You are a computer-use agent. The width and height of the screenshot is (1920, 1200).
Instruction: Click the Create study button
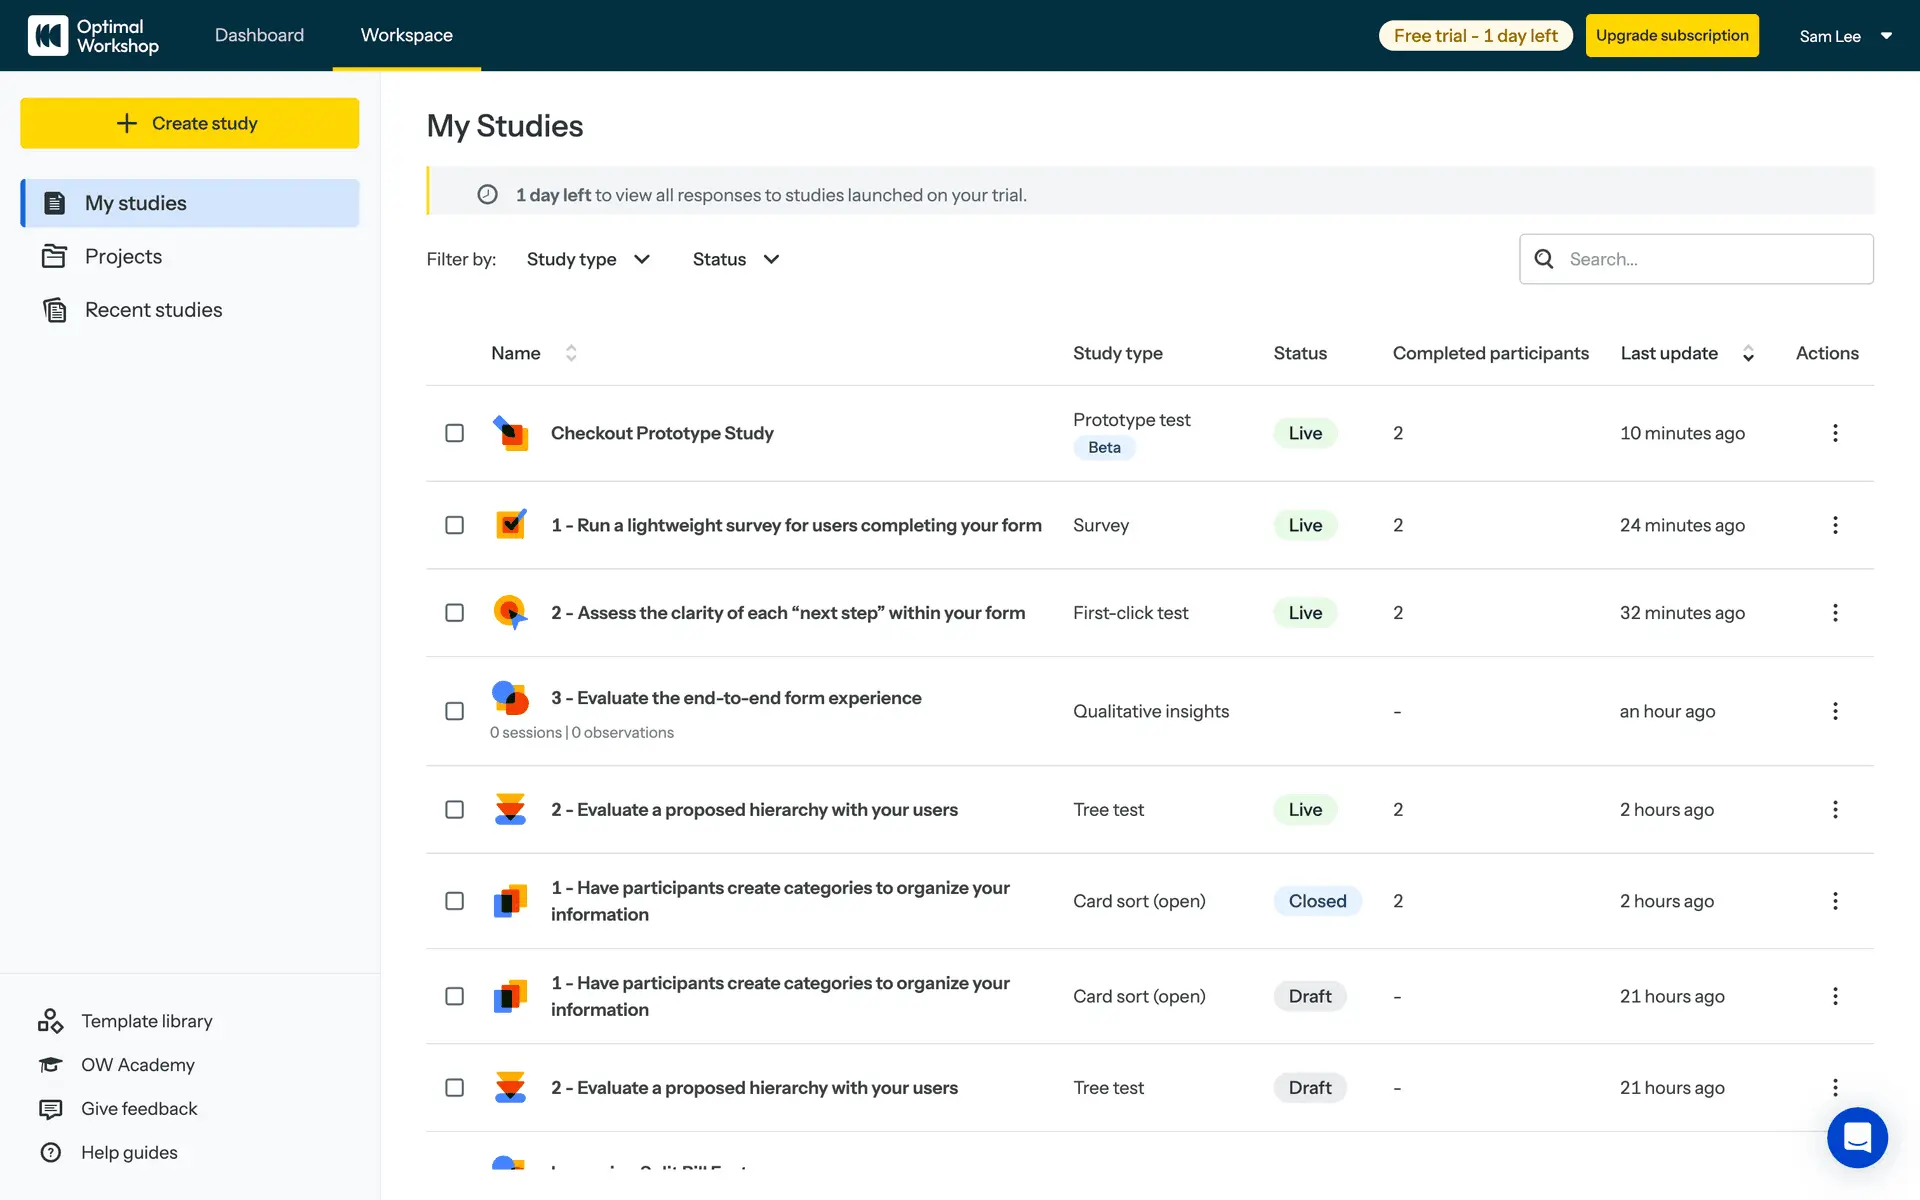coord(190,123)
